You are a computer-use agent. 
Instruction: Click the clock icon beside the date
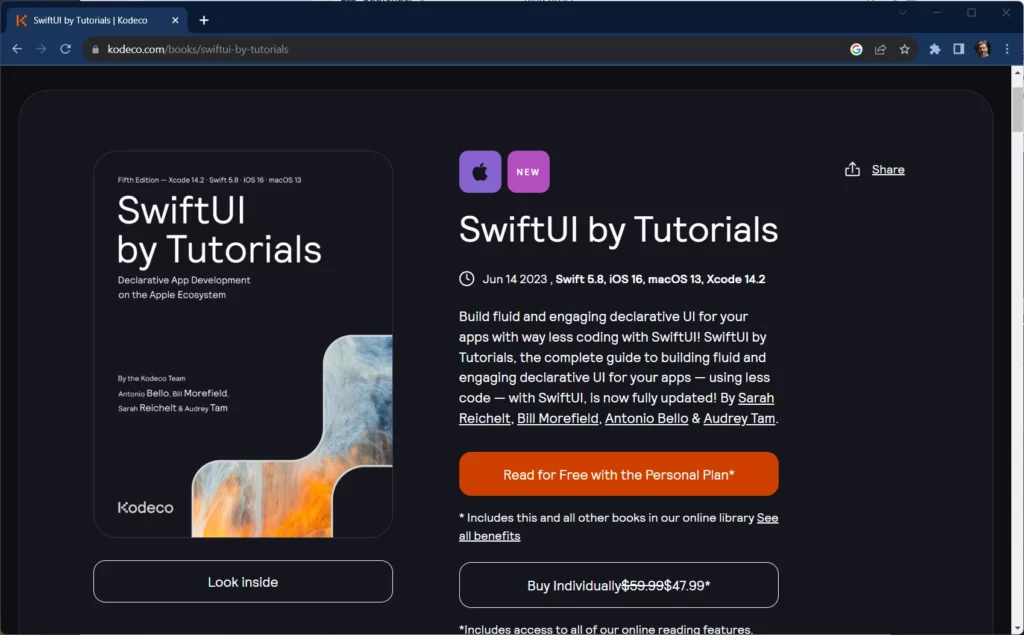tap(466, 279)
